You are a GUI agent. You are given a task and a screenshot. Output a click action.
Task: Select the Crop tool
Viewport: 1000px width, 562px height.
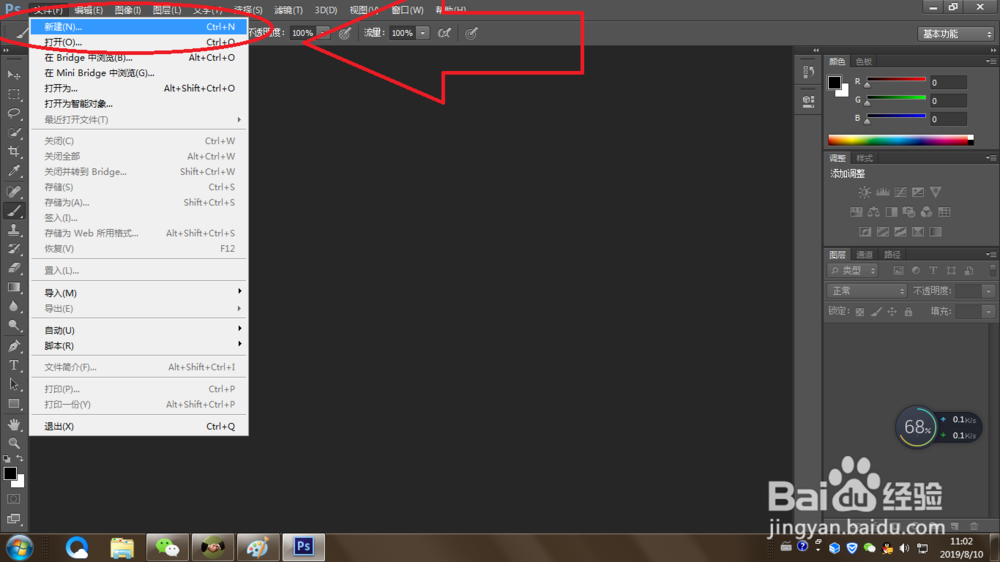pos(13,152)
